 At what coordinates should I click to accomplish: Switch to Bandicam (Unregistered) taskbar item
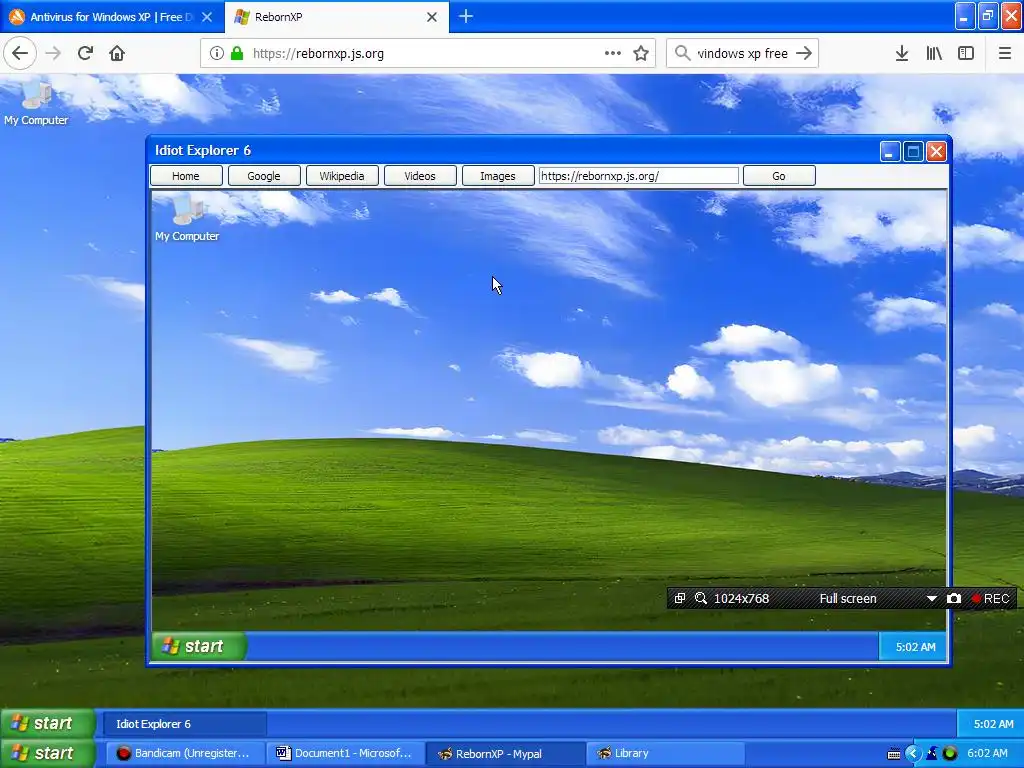[x=185, y=753]
